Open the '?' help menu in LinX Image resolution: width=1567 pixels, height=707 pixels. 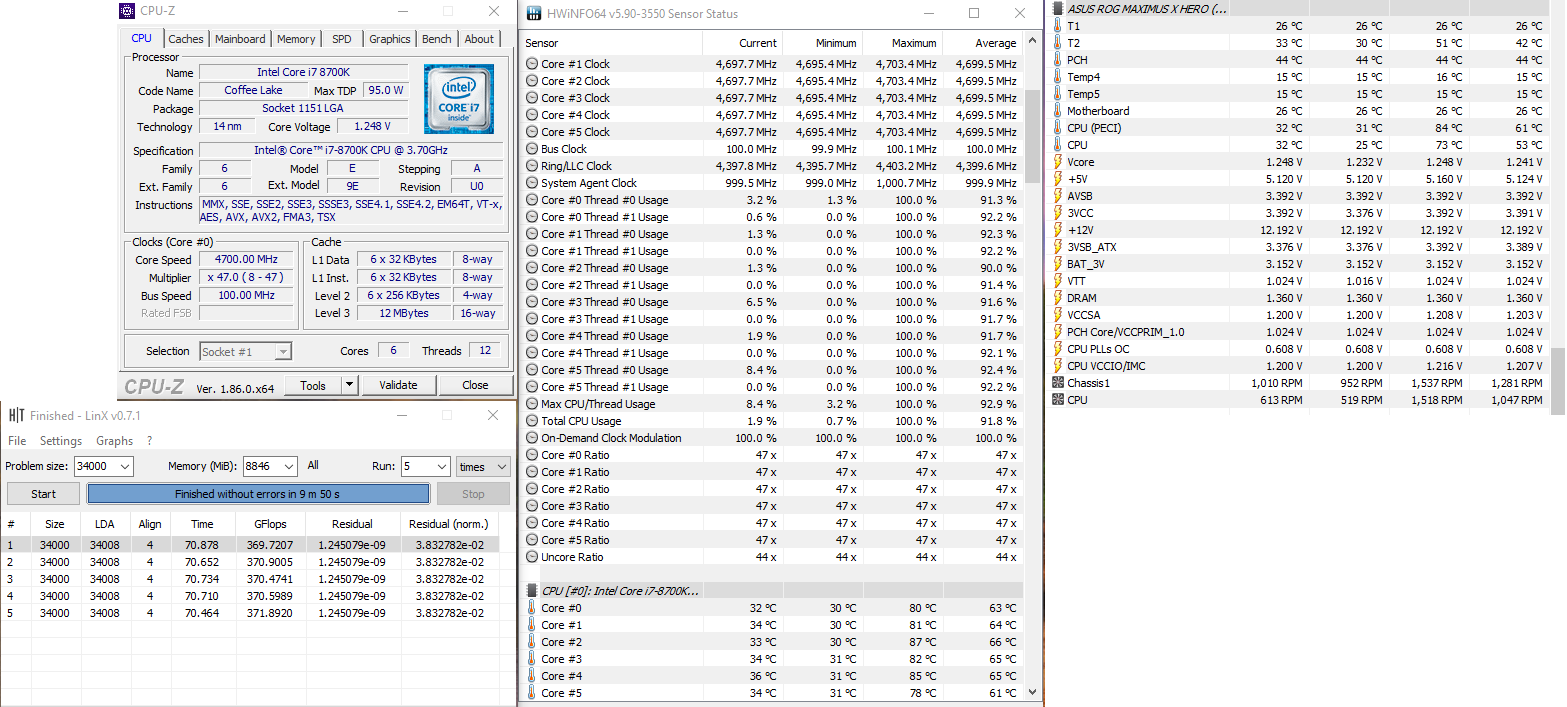pos(150,441)
